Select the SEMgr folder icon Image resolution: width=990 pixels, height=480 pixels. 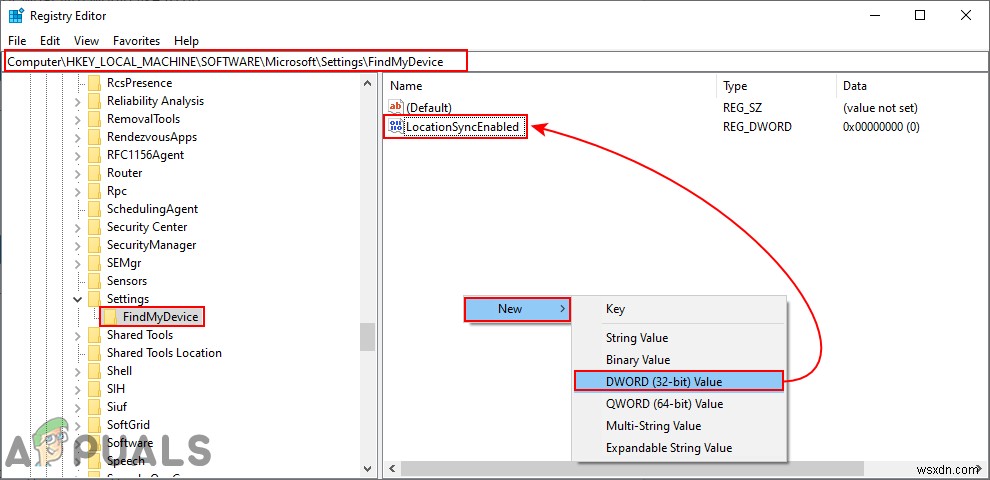tap(95, 263)
